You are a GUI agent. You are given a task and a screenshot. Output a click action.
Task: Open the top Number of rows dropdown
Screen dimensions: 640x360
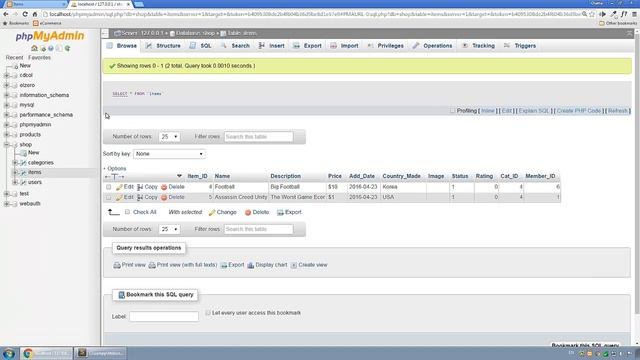(x=169, y=137)
